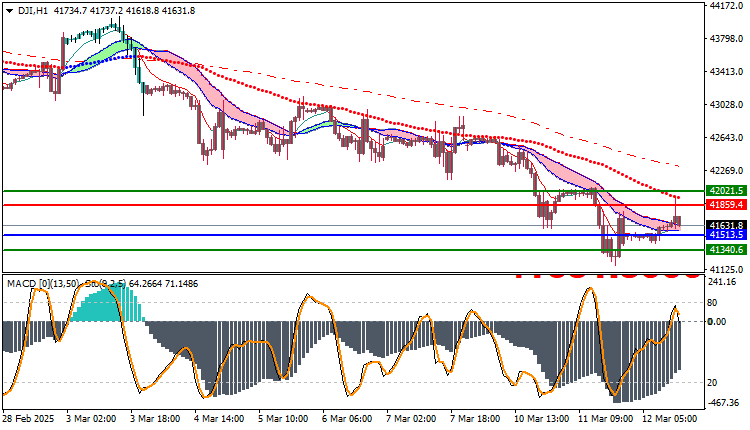Click the 4 Mar 14:00 time label

(x=219, y=419)
